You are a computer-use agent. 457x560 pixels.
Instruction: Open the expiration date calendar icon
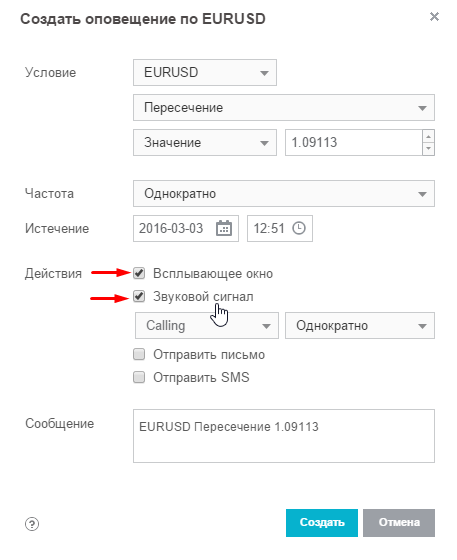(224, 228)
